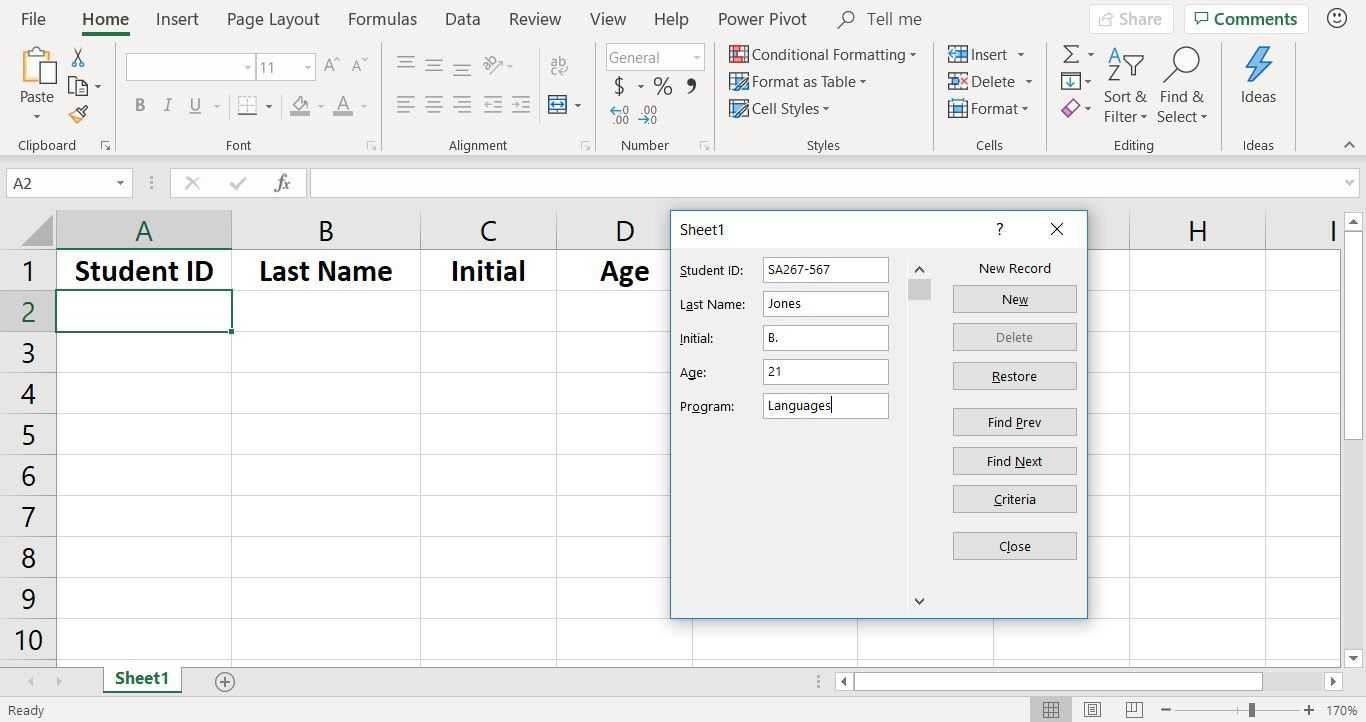Switch to Page Layout view in status bar
The height and width of the screenshot is (722, 1366).
coord(1092,710)
